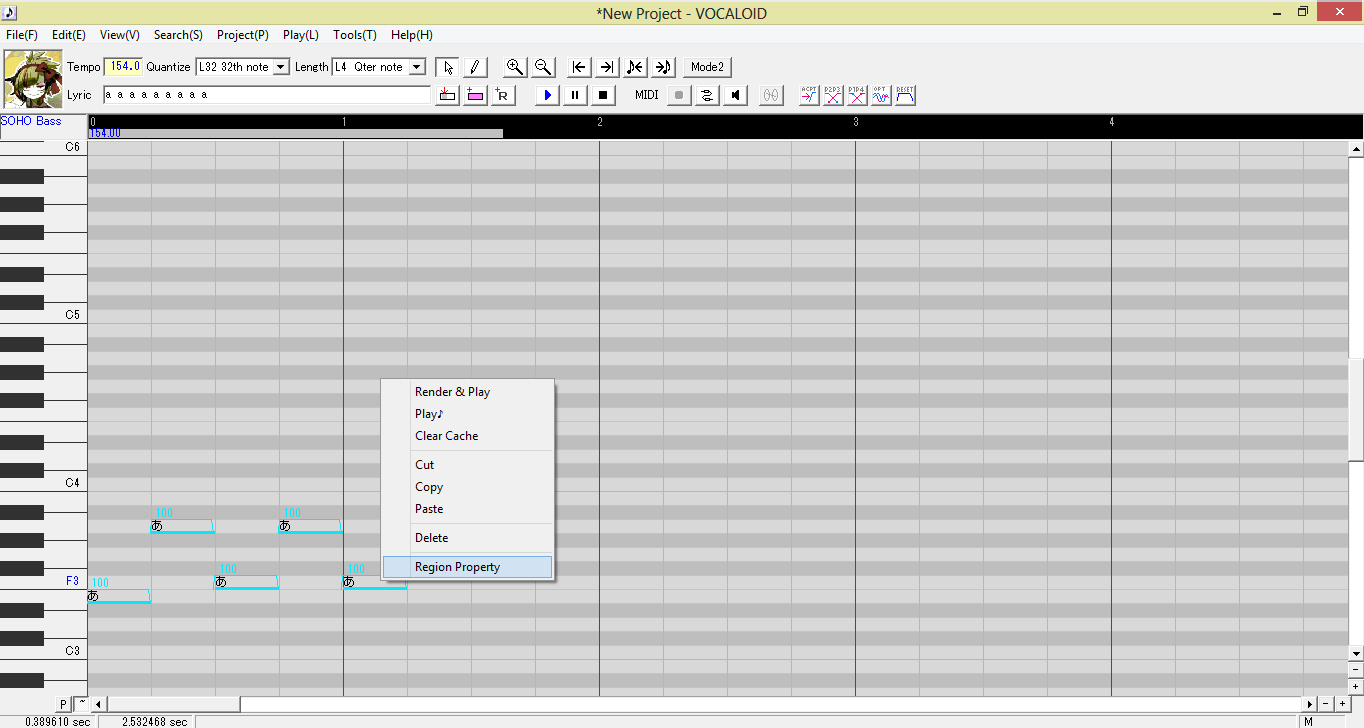Open the Project(P) menu
This screenshot has width=1364, height=728.
[243, 35]
